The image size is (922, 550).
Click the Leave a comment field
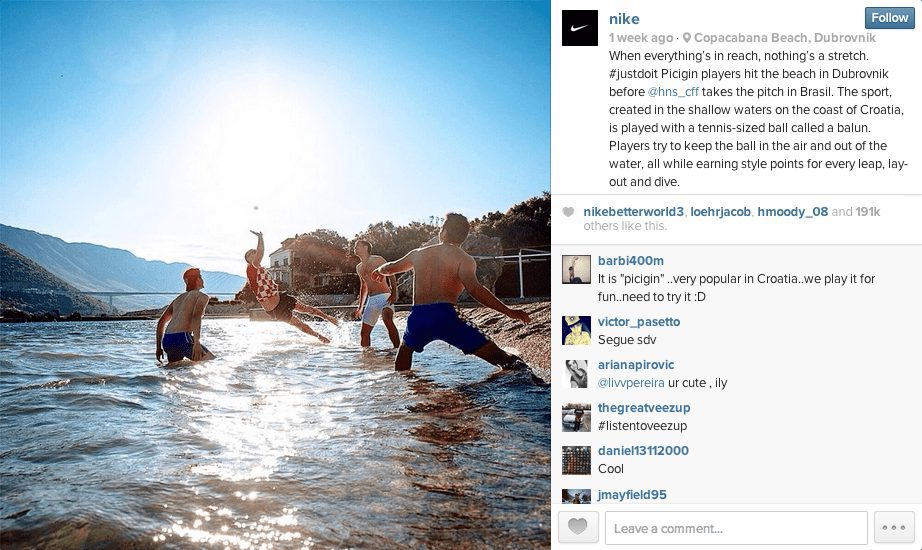pyautogui.click(x=736, y=528)
